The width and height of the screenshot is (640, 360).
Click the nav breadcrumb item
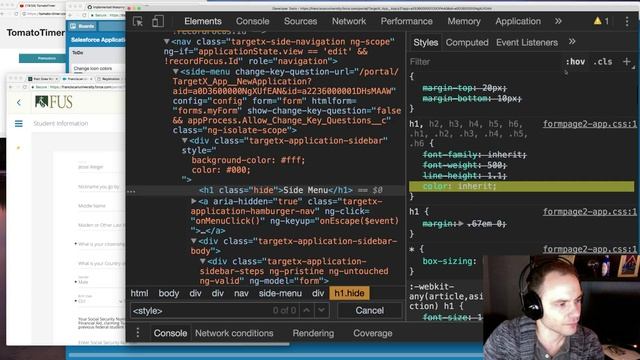tap(241, 293)
